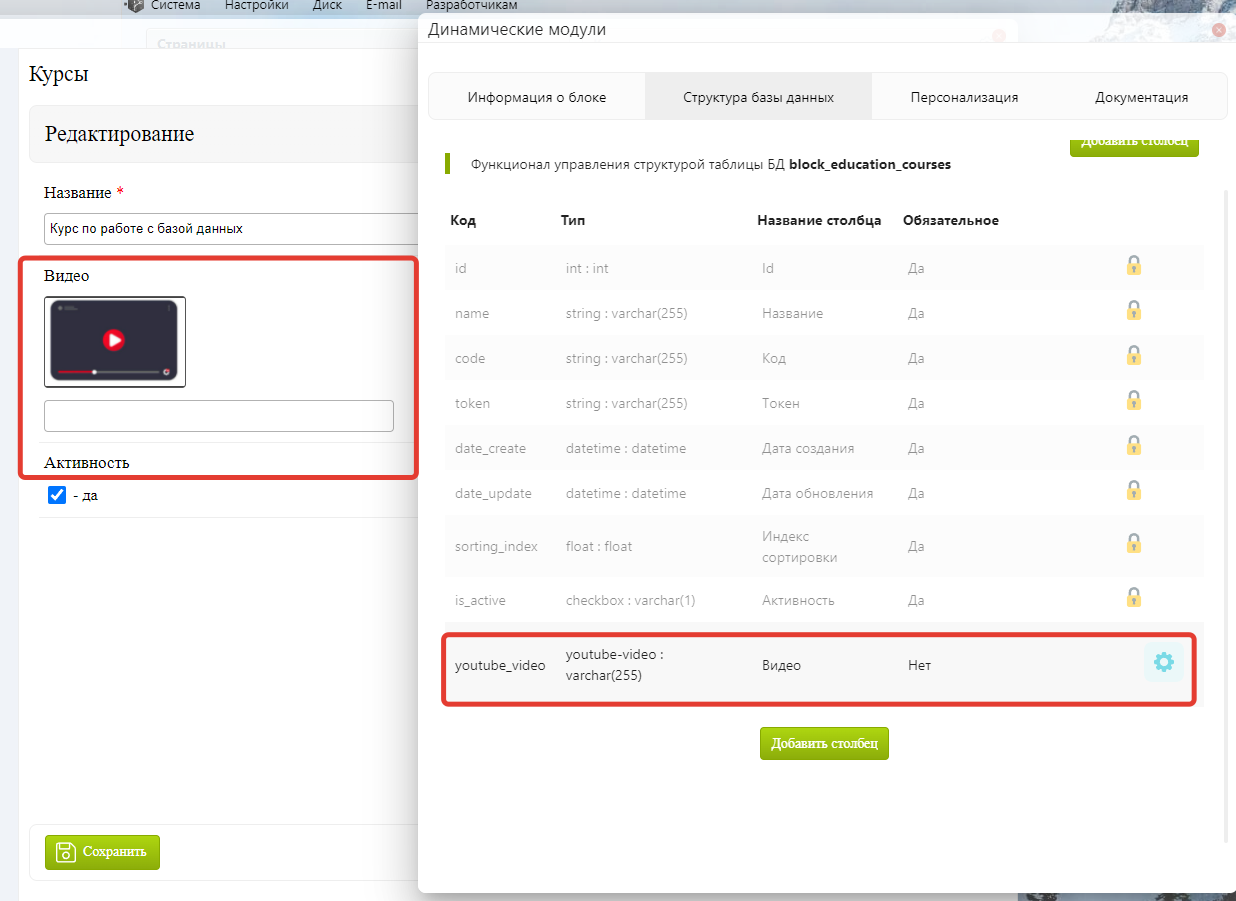Close the Динамические модули dialog

(x=1218, y=30)
